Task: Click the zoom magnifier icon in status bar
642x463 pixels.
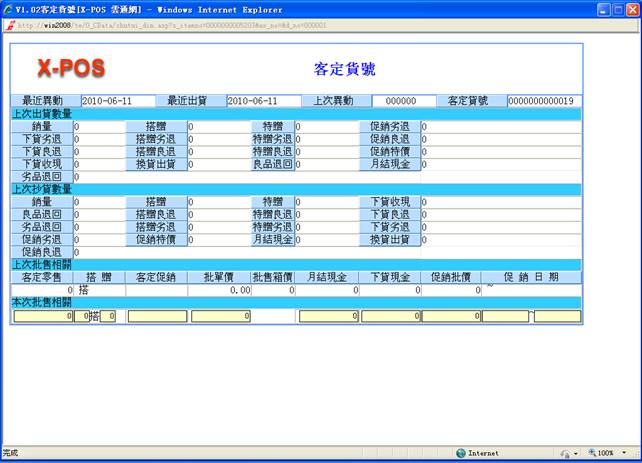Action: click(x=594, y=453)
